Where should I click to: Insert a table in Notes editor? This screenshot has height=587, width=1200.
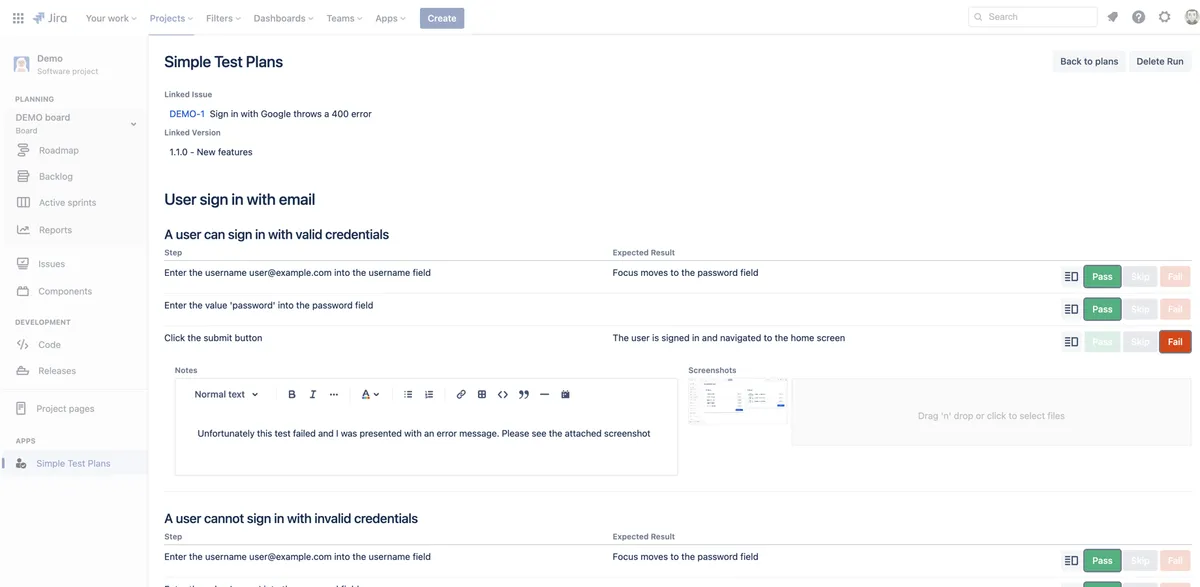482,394
